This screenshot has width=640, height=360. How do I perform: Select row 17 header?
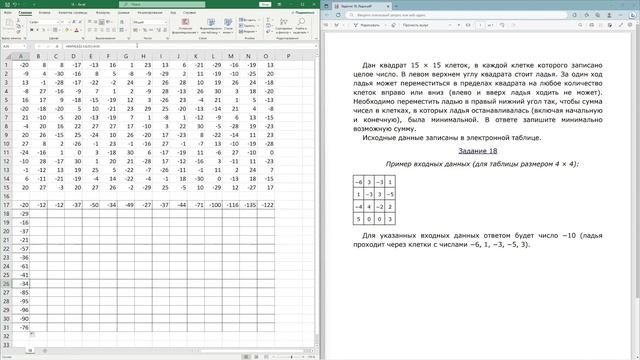(x=6, y=205)
